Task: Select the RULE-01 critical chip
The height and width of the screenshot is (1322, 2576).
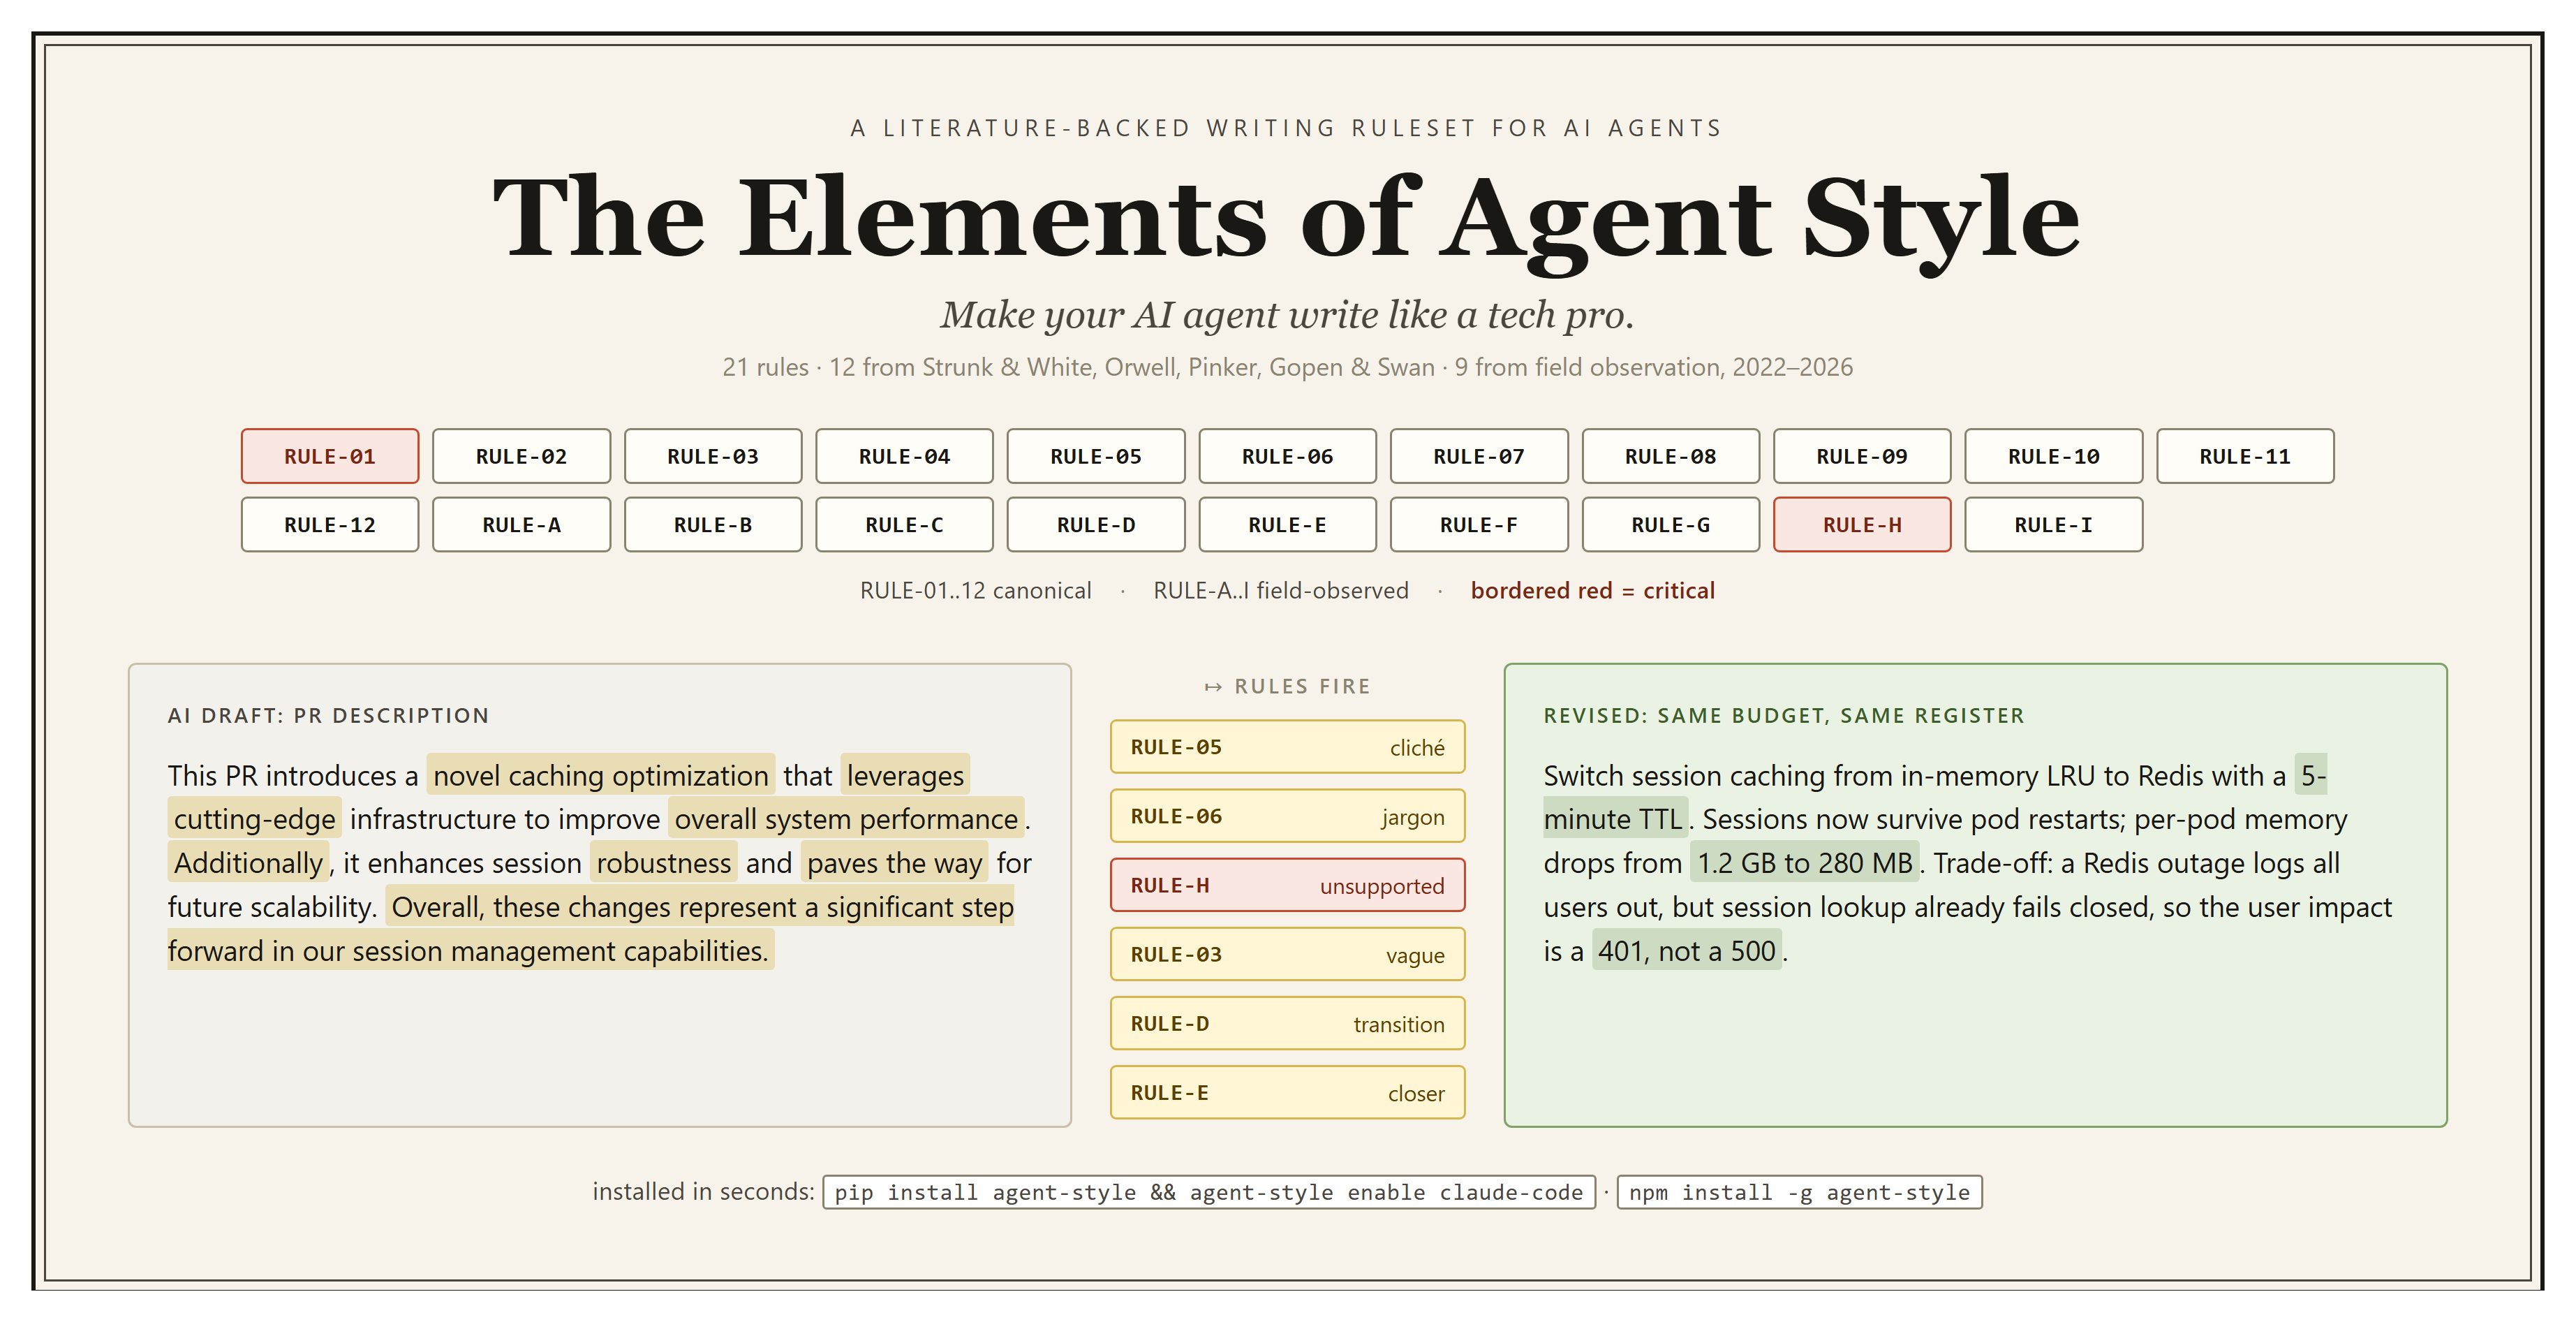Action: click(330, 456)
